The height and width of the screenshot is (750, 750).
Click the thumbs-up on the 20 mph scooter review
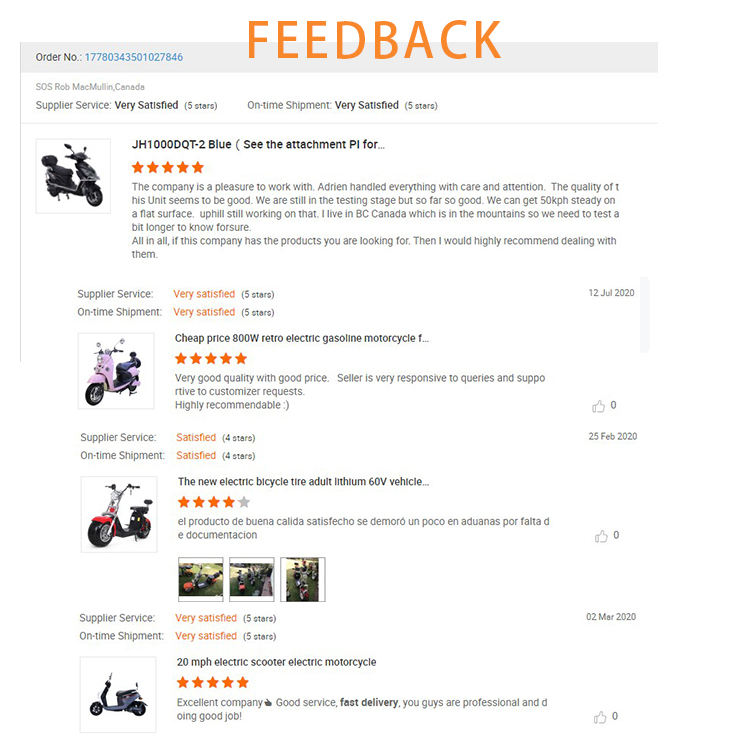point(600,717)
